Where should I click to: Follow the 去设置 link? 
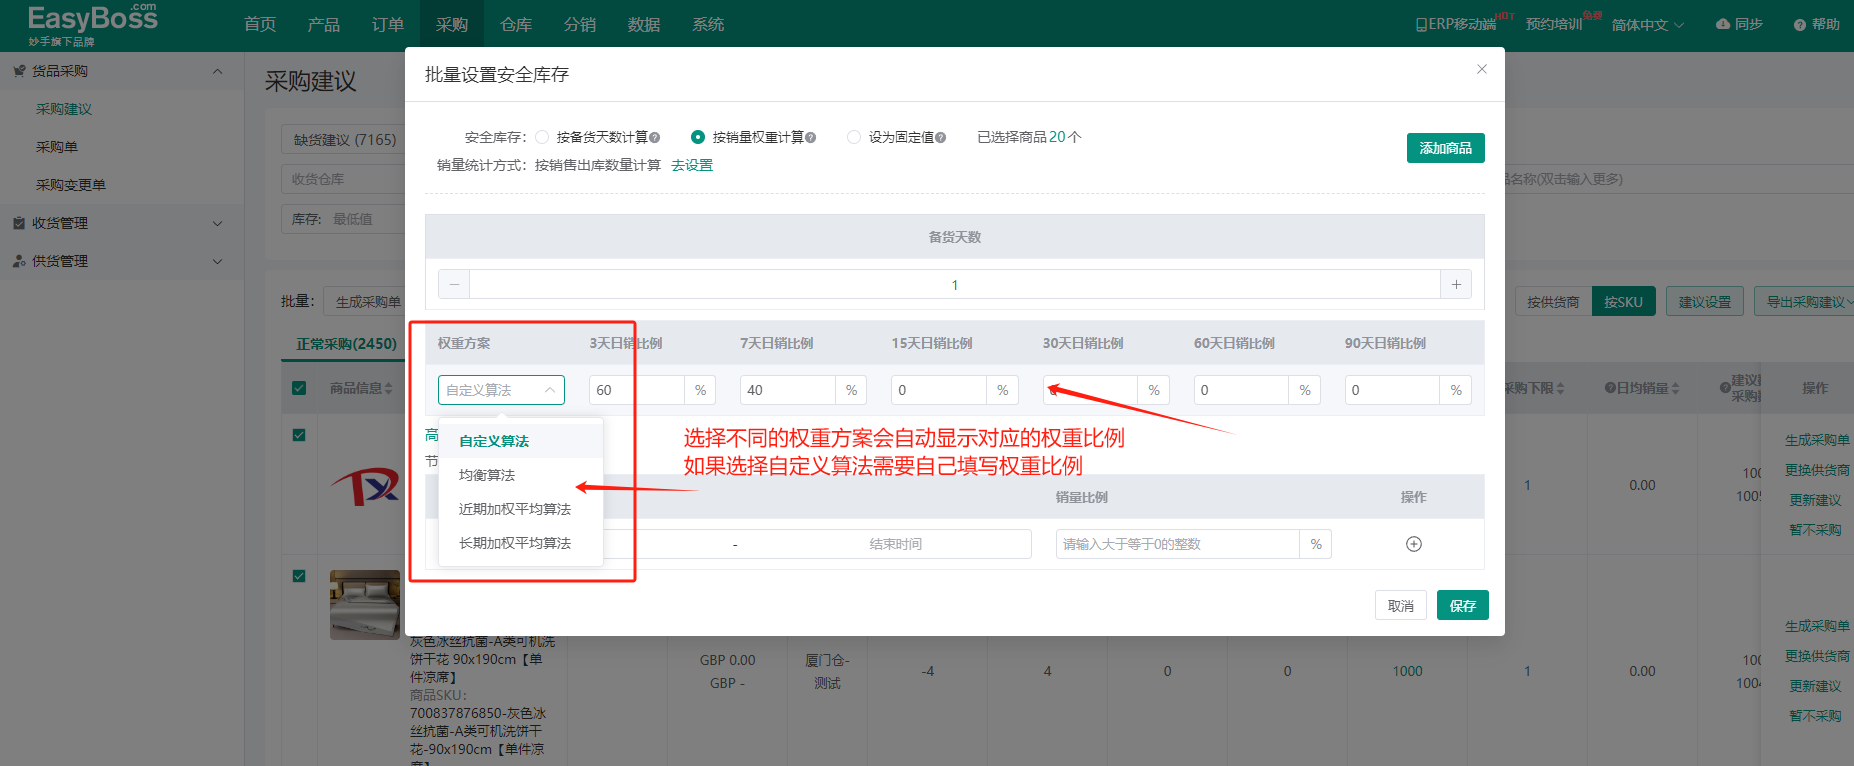coord(692,165)
